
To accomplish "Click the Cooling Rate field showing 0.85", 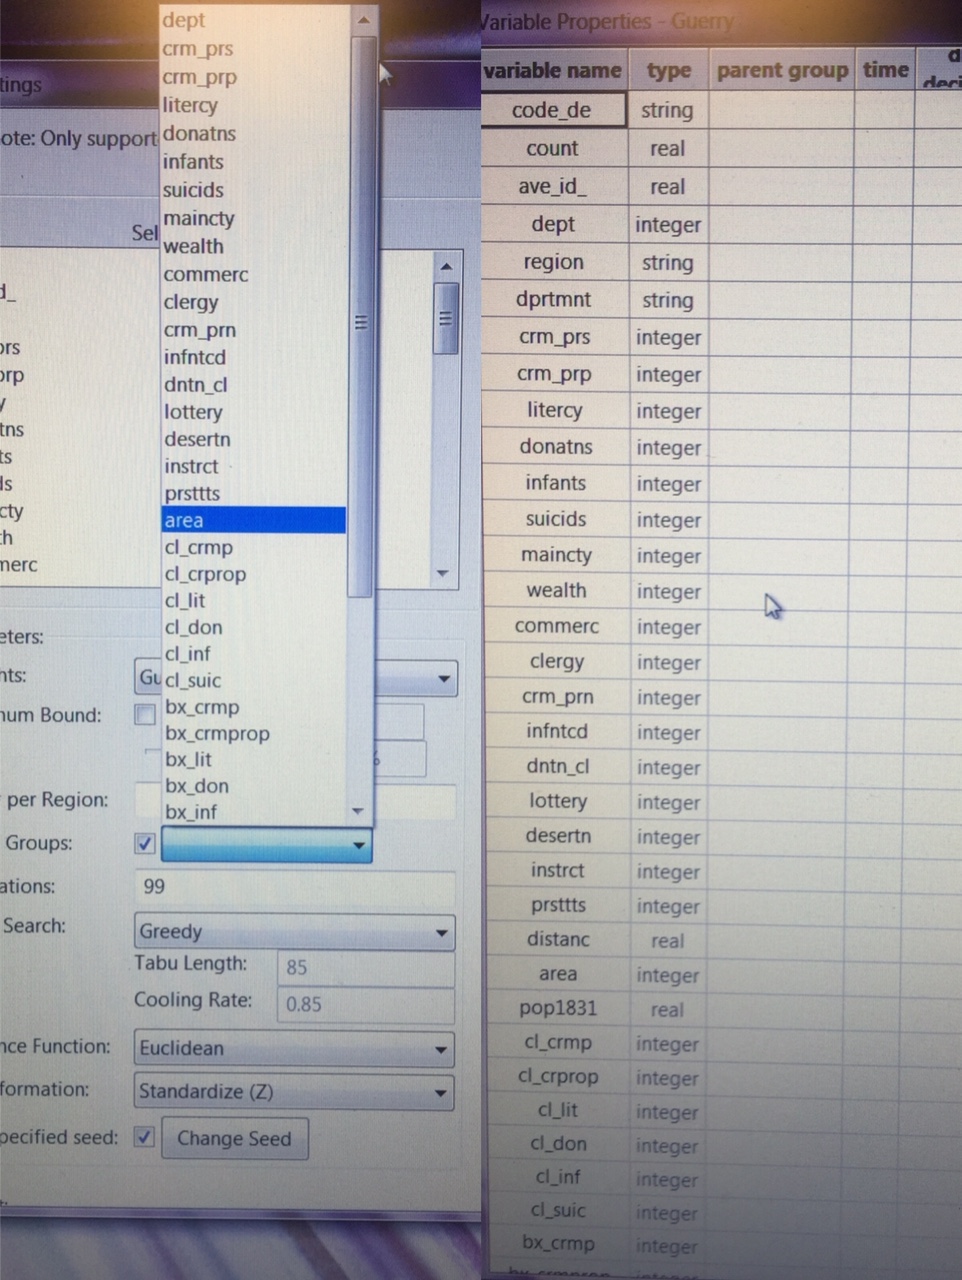I will [x=365, y=1004].
